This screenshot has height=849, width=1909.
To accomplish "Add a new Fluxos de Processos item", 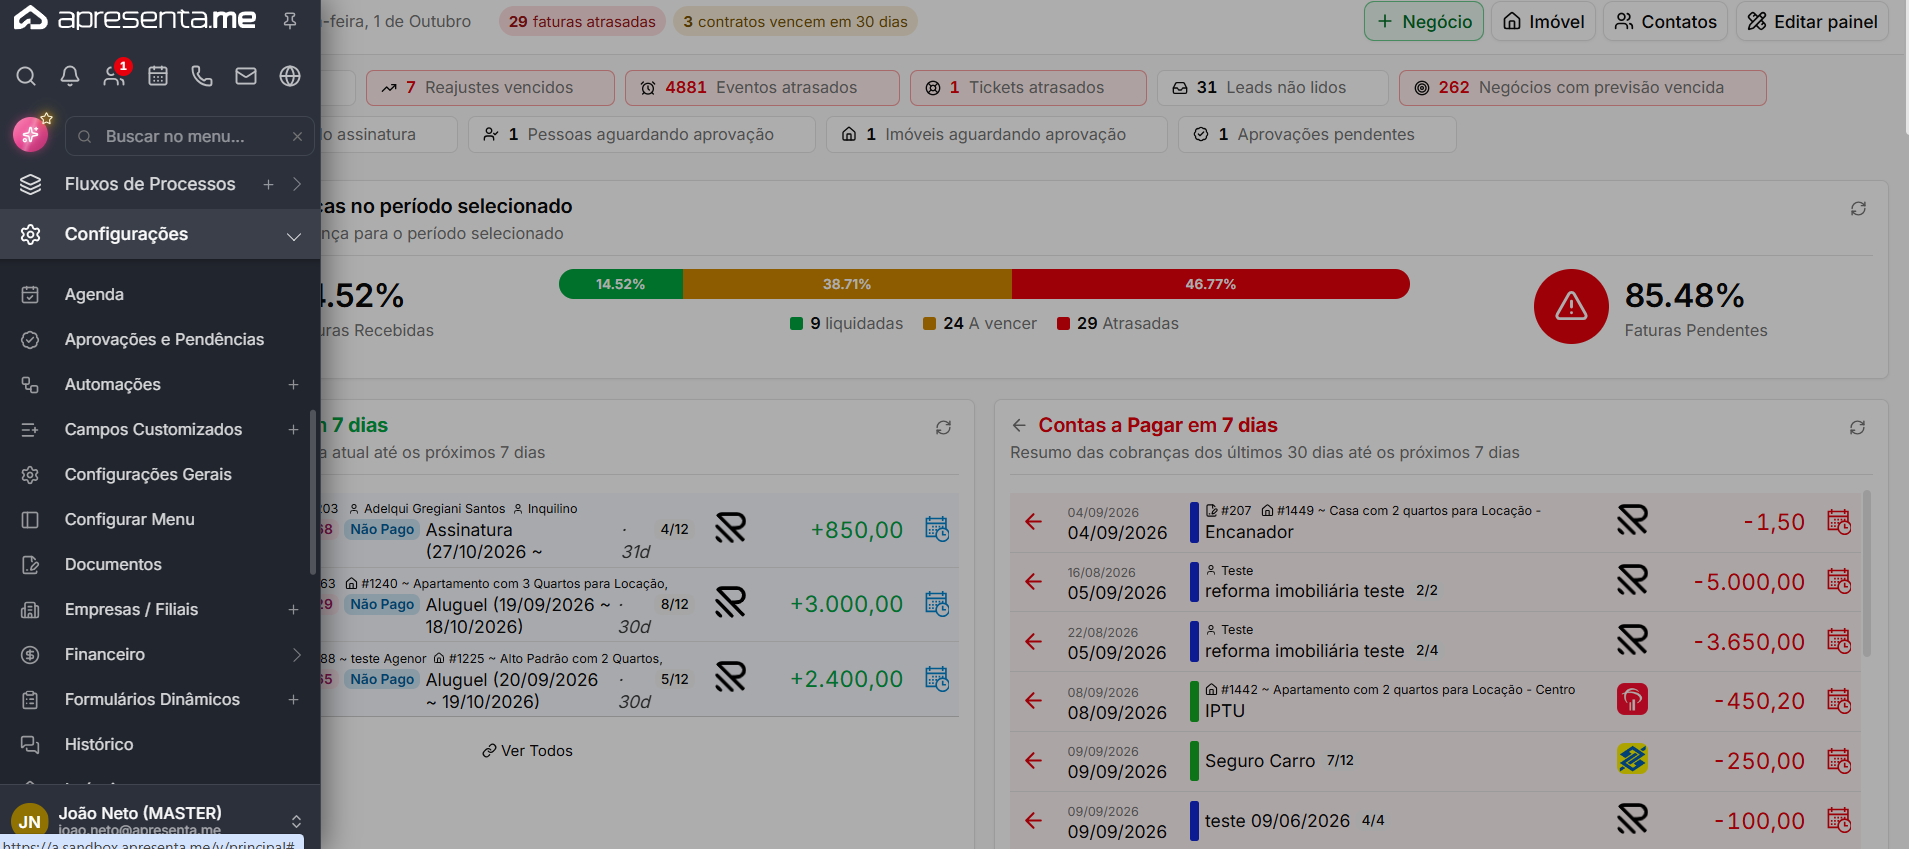I will coord(268,184).
